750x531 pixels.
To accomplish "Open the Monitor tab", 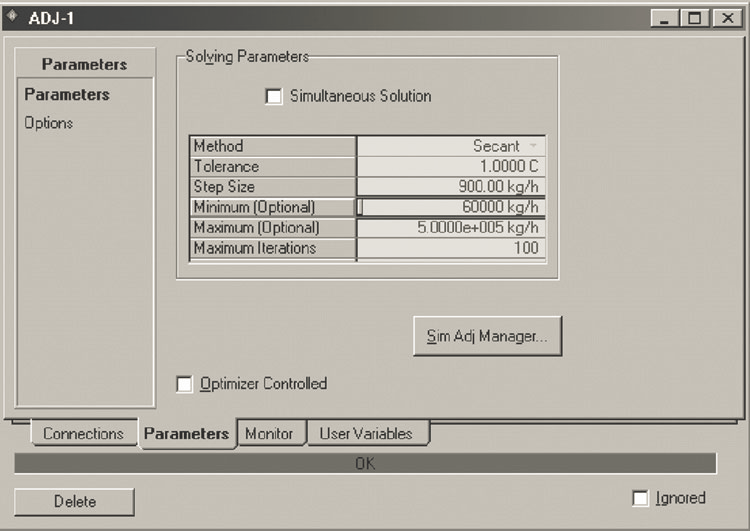I will coord(269,434).
